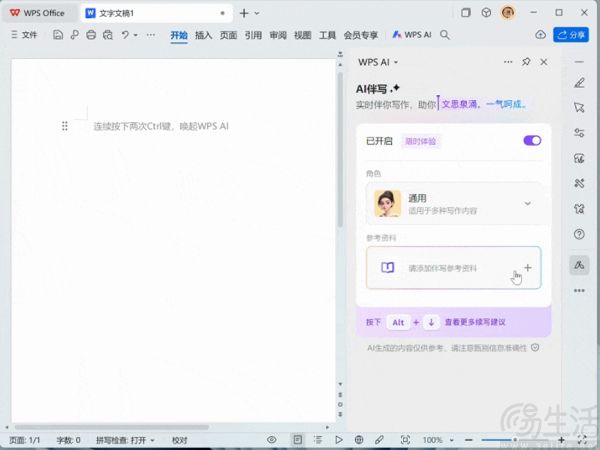Click the undo arrow icon
The width and height of the screenshot is (600, 450).
click(125, 35)
